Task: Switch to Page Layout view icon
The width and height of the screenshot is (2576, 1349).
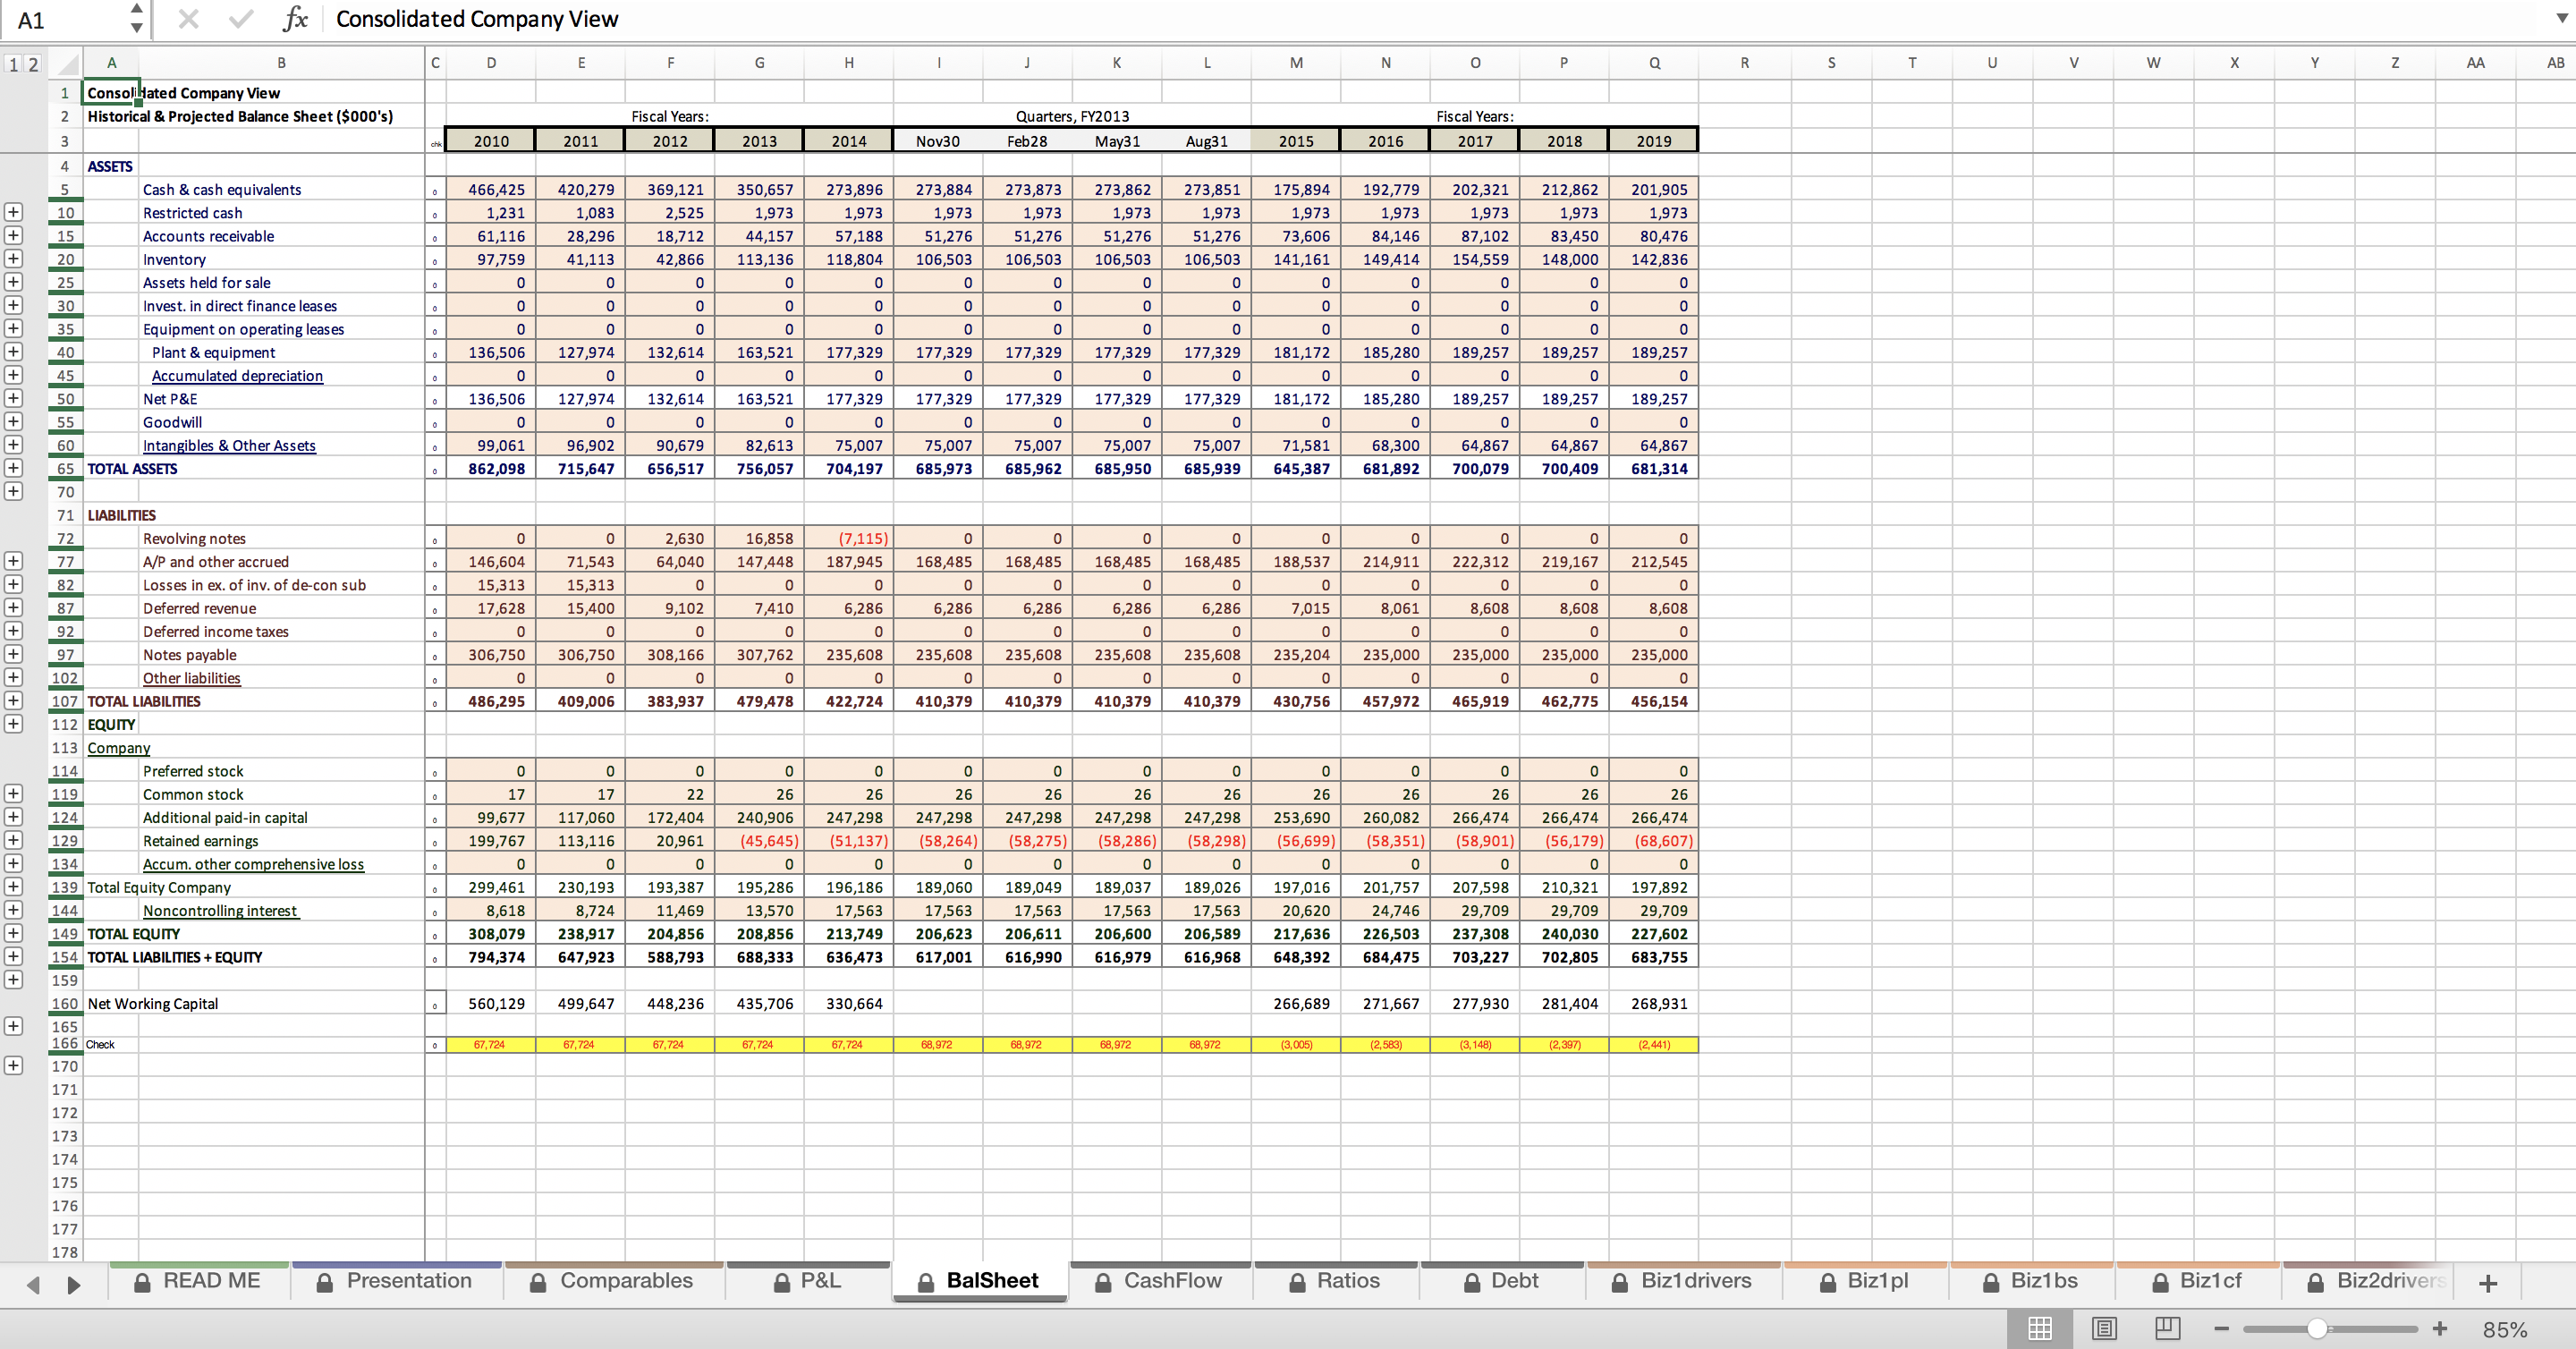Action: pyautogui.click(x=2104, y=1328)
